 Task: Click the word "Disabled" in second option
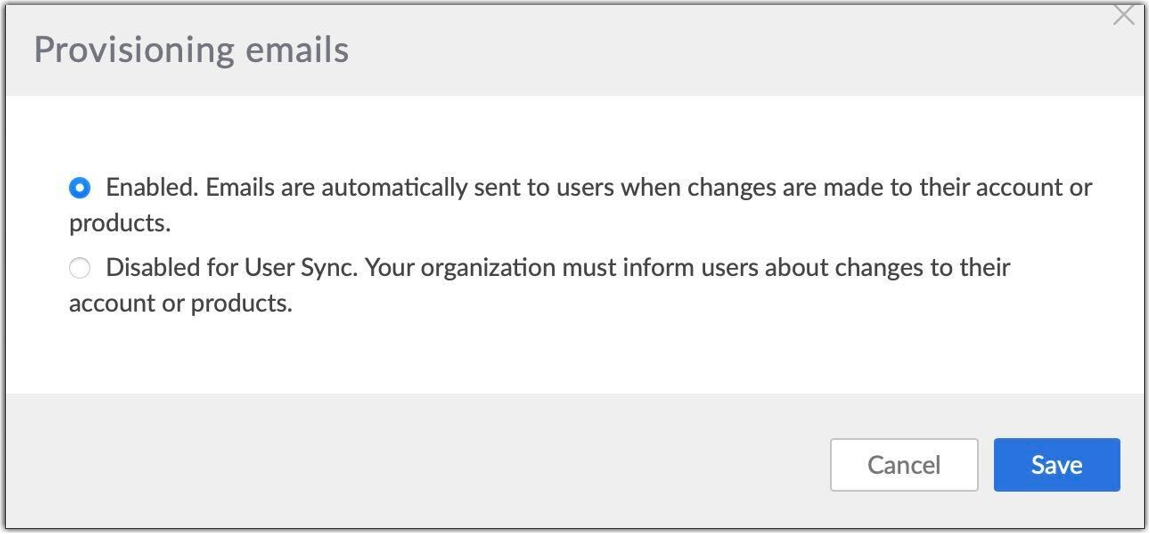[x=154, y=268]
